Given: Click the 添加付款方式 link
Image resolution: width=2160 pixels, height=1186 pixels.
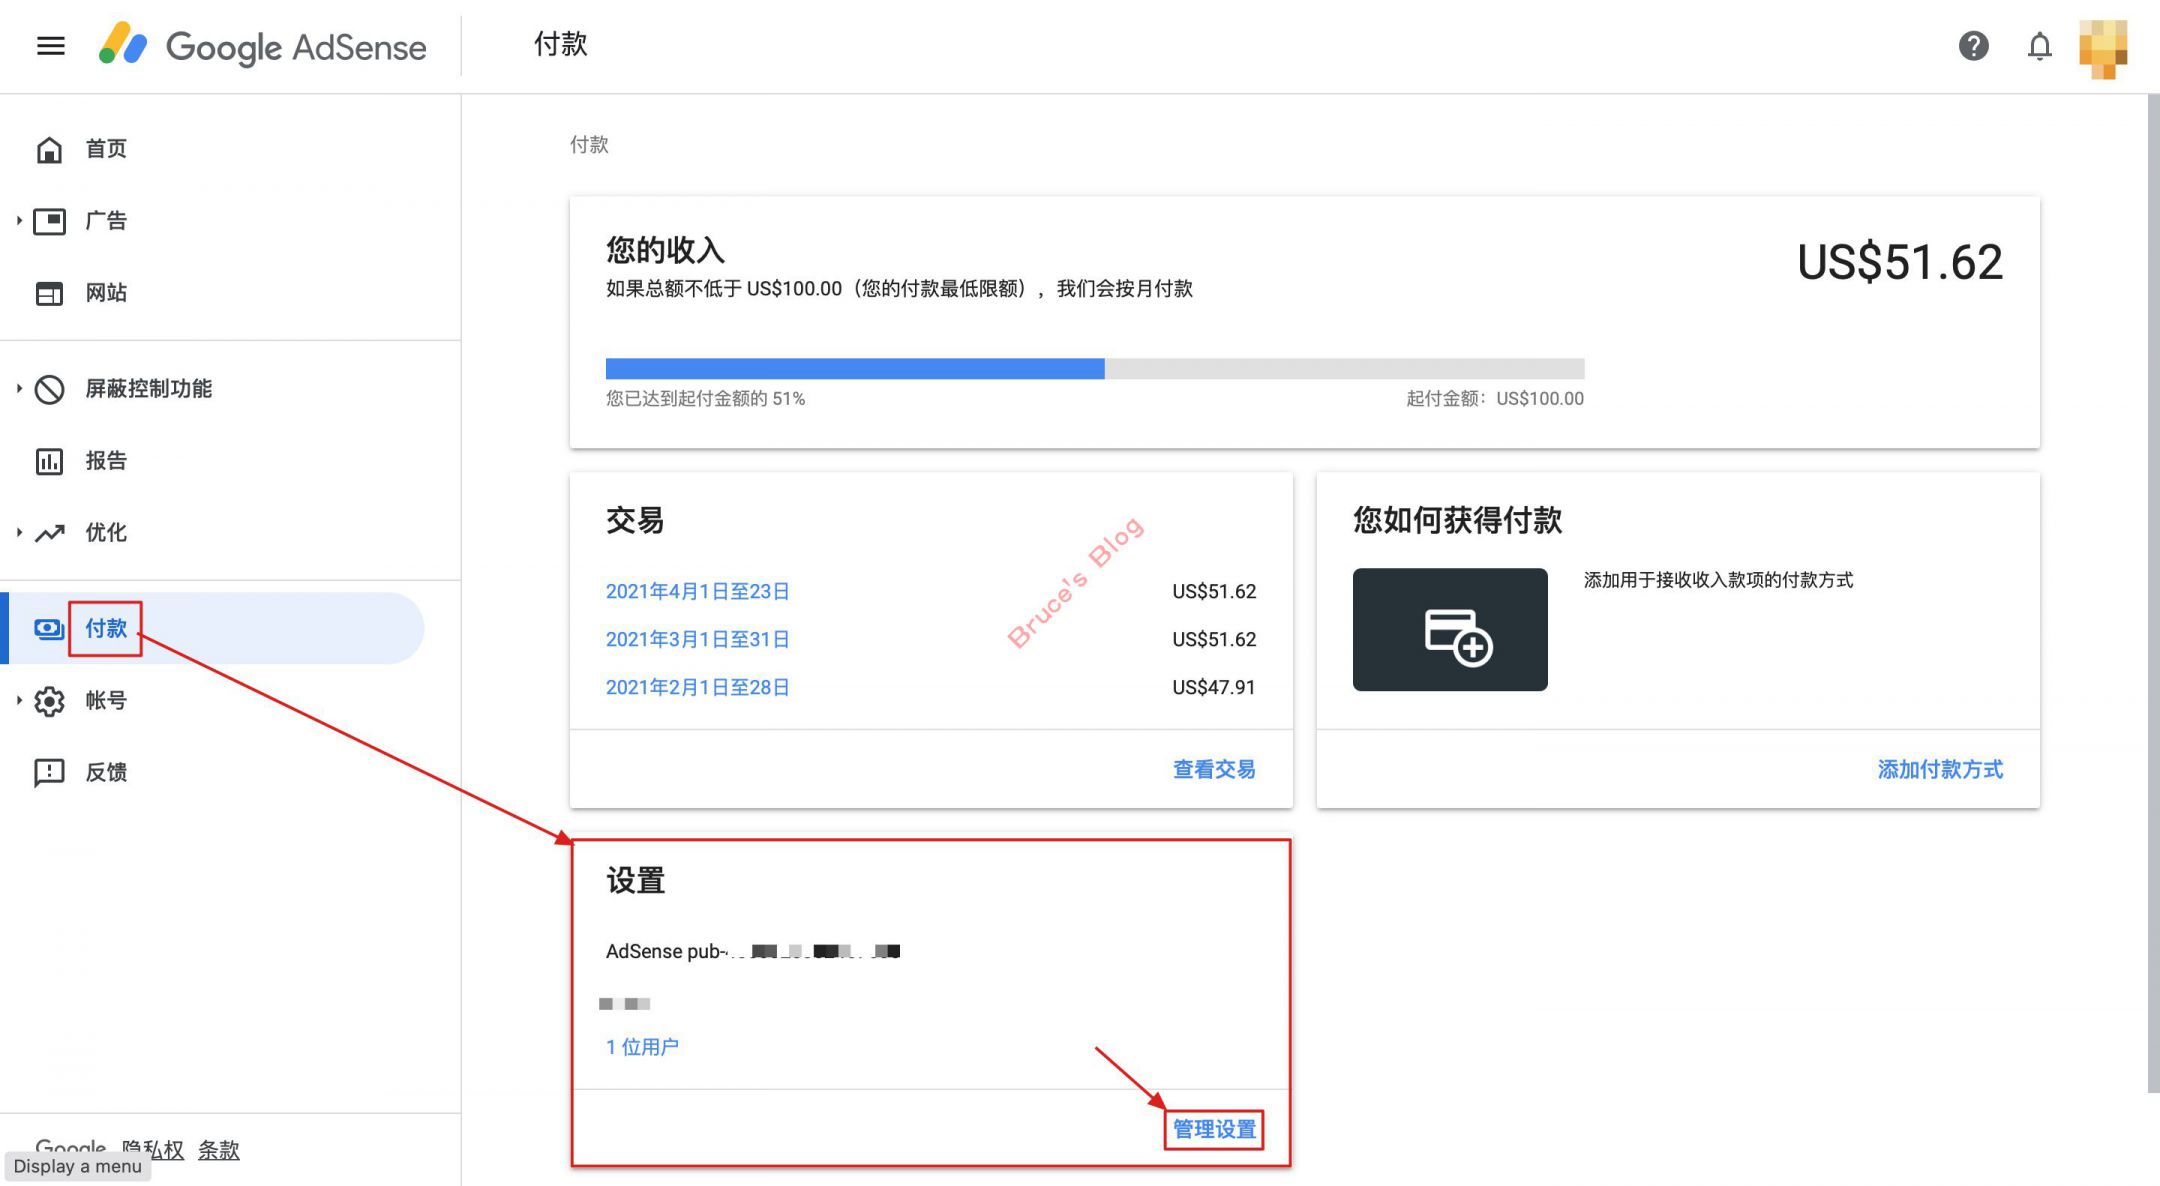Looking at the screenshot, I should pyautogui.click(x=1940, y=769).
